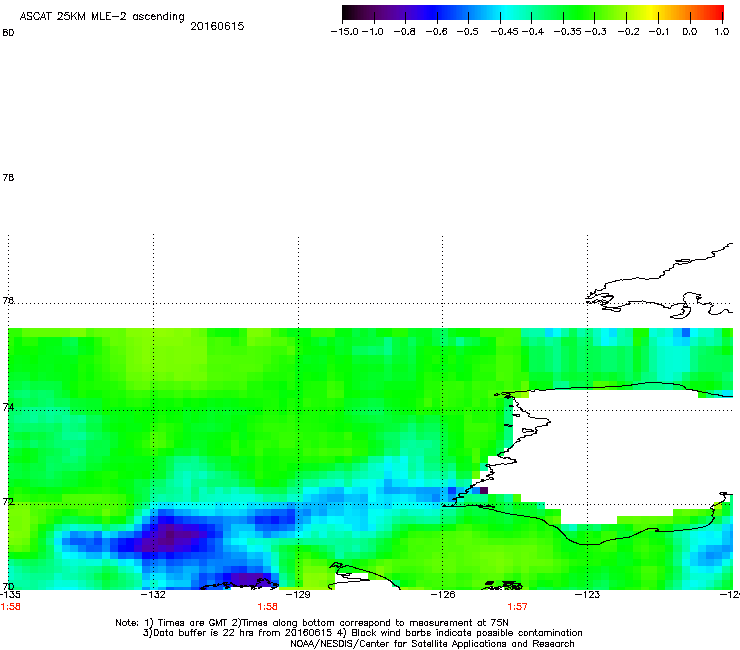
Task: Click the -0.6 color bar label
Action: (x=436, y=32)
